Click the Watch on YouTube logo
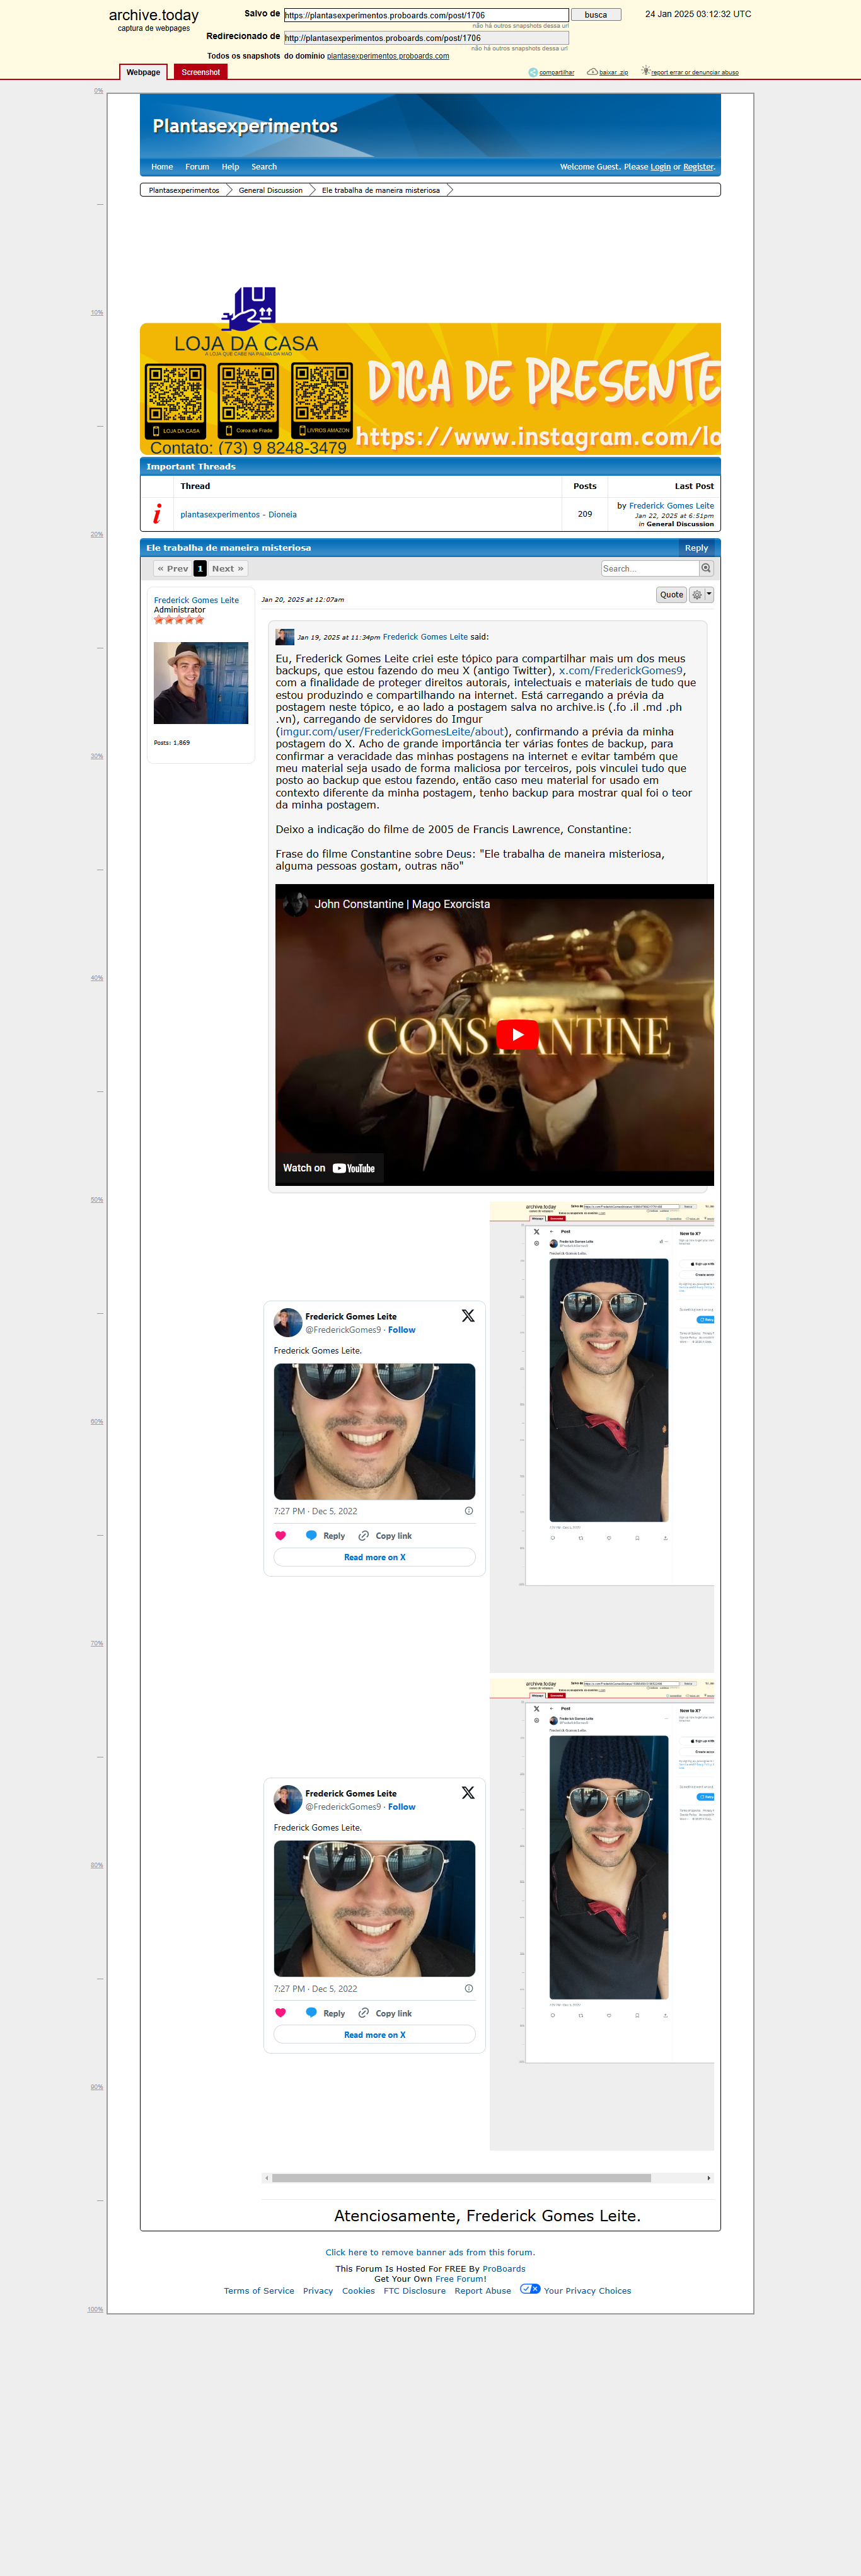Image resolution: width=861 pixels, height=2576 pixels. pyautogui.click(x=353, y=1168)
